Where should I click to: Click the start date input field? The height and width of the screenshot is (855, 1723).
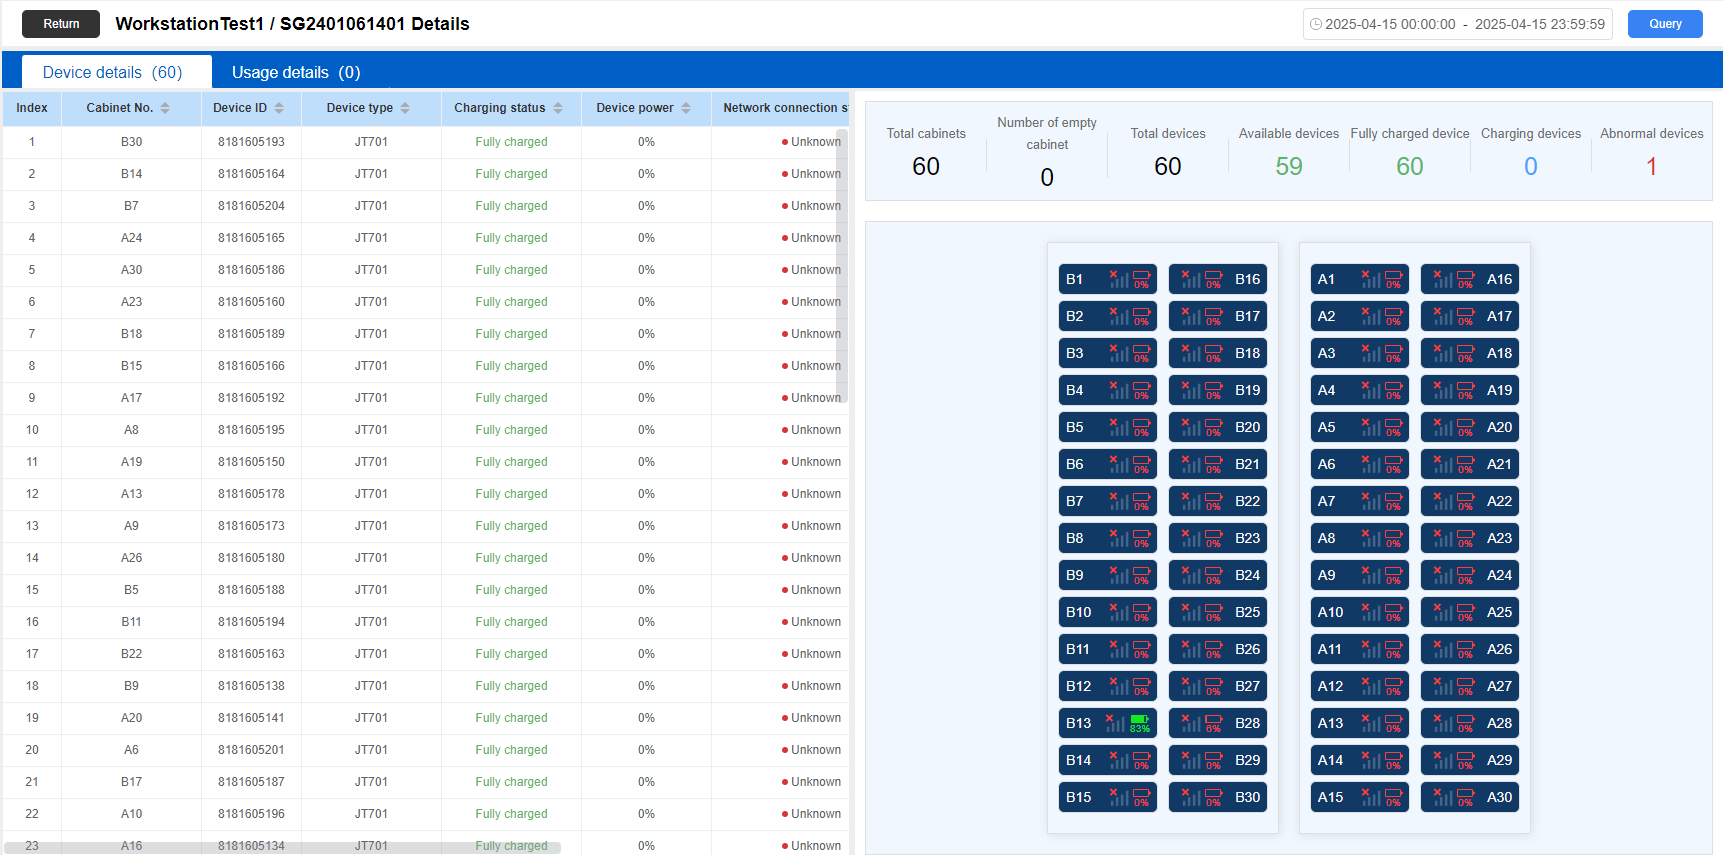coord(1390,24)
